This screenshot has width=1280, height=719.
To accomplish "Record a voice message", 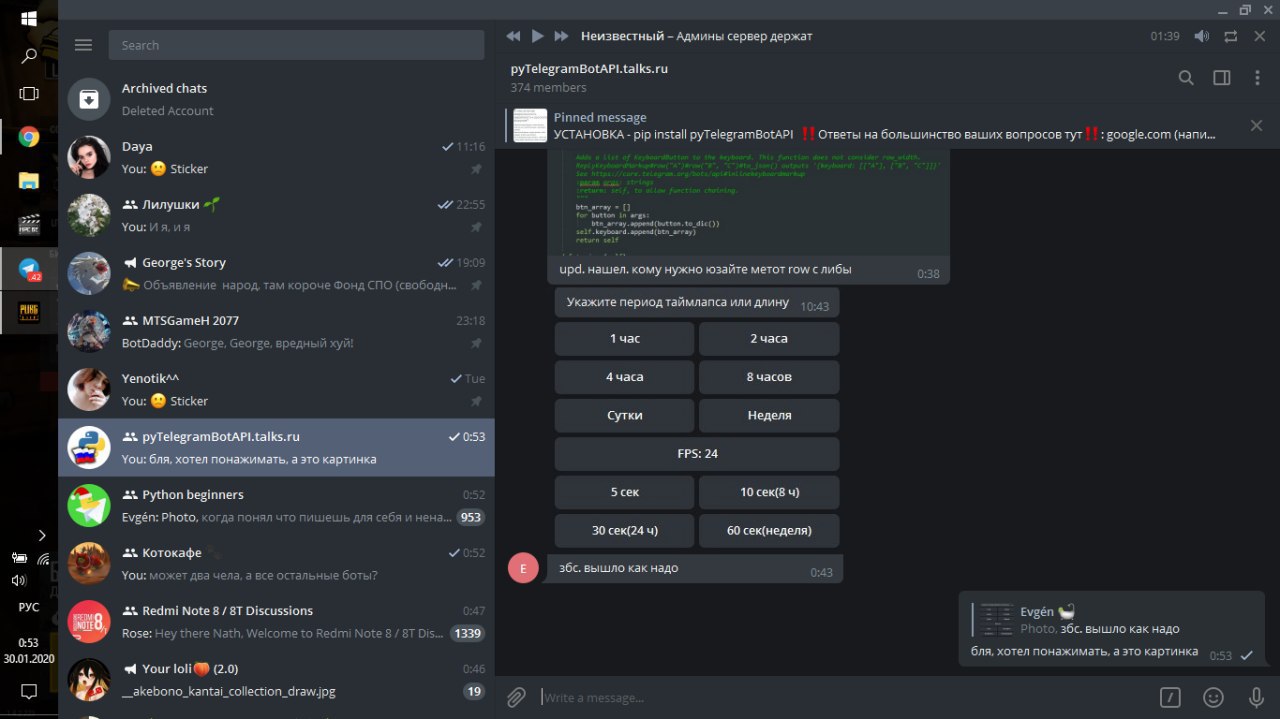I will point(1256,697).
